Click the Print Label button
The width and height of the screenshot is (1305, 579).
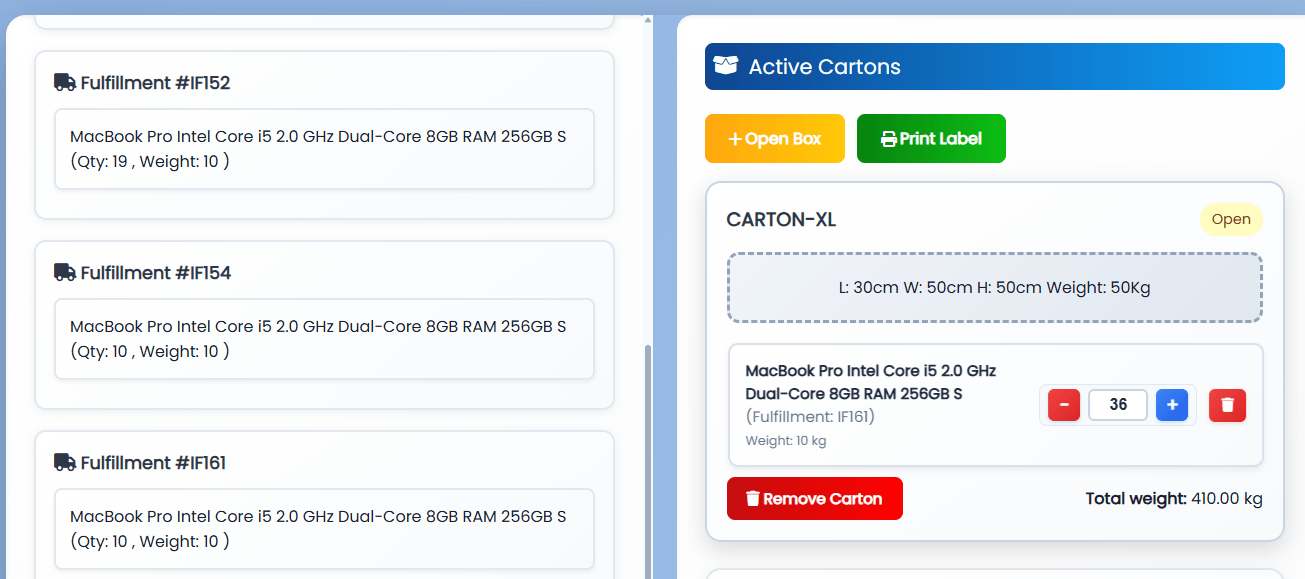coord(931,139)
